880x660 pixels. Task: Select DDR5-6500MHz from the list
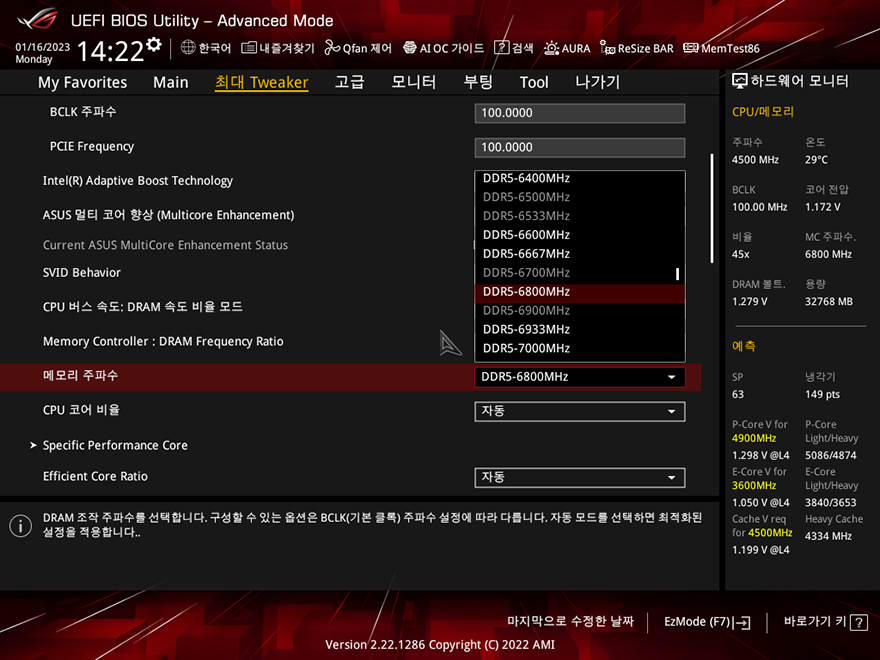tap(580, 197)
